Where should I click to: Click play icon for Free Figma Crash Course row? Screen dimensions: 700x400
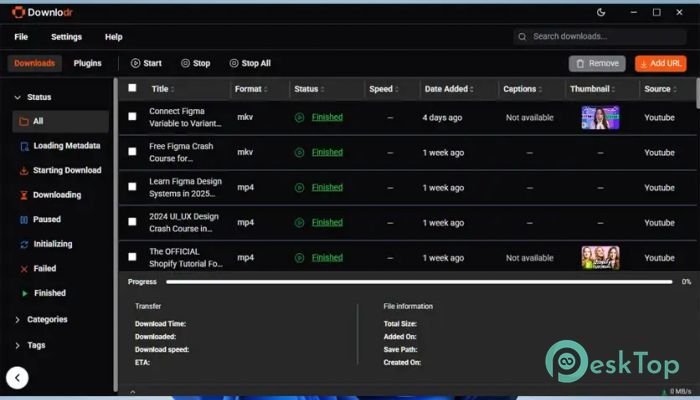coord(300,153)
